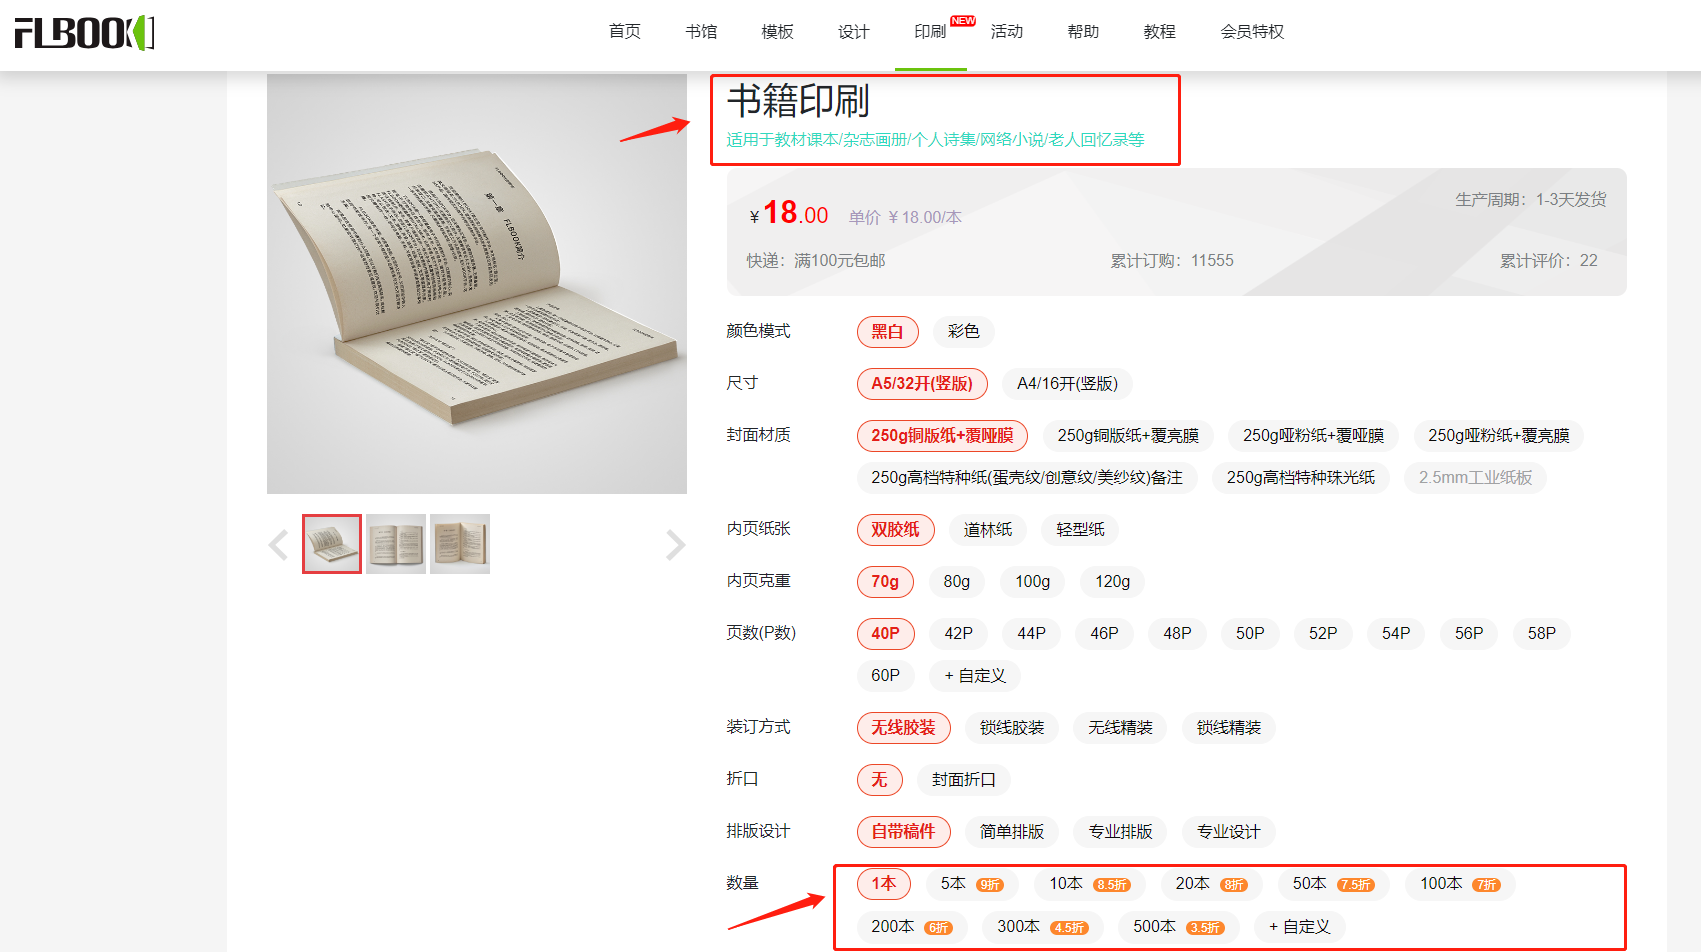Select the third book thumbnail

tap(460, 544)
